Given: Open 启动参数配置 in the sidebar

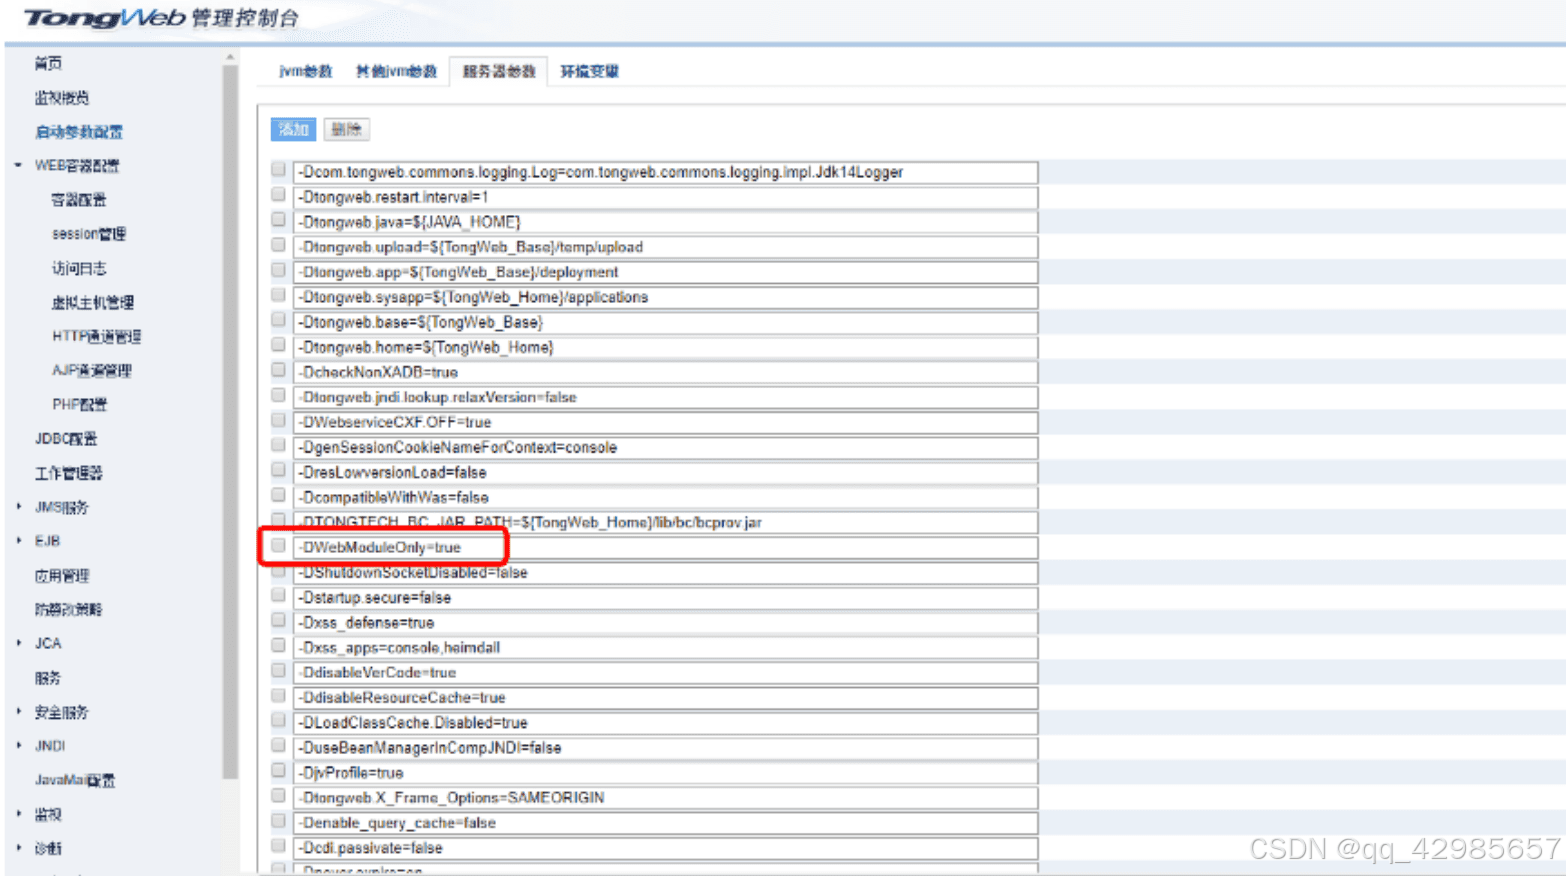Looking at the screenshot, I should tap(78, 132).
